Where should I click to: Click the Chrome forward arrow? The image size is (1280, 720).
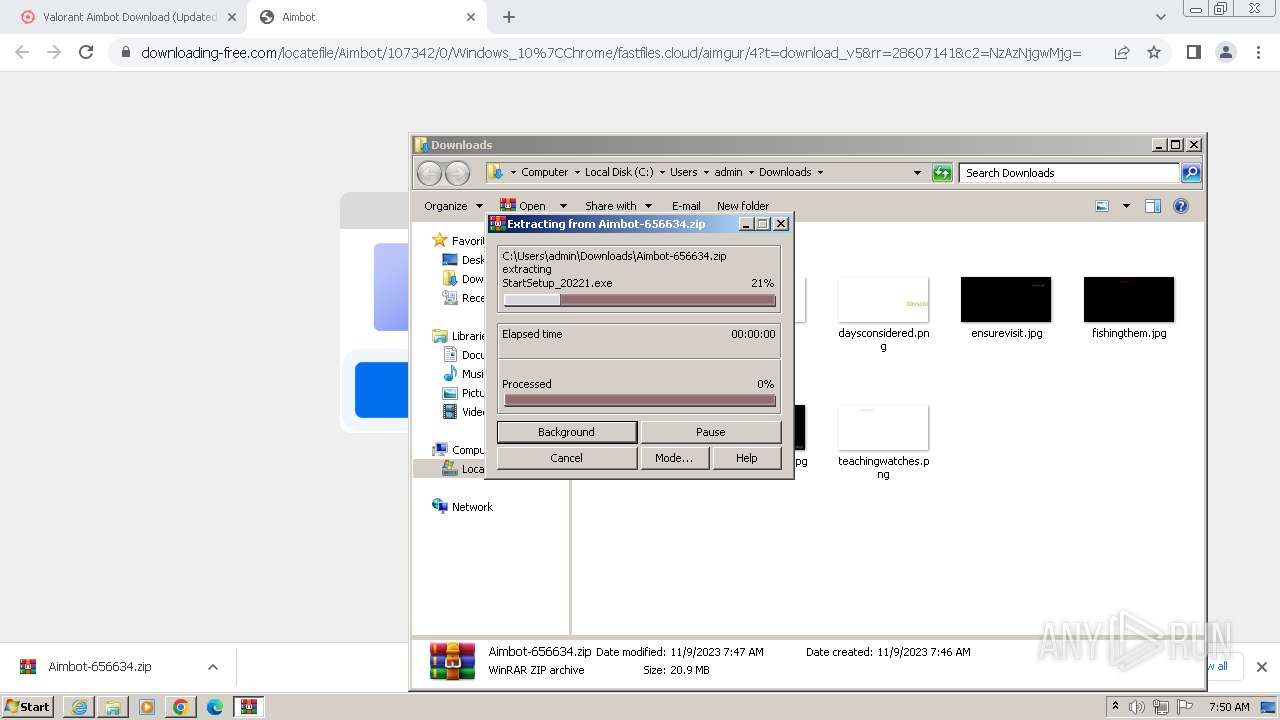[54, 52]
